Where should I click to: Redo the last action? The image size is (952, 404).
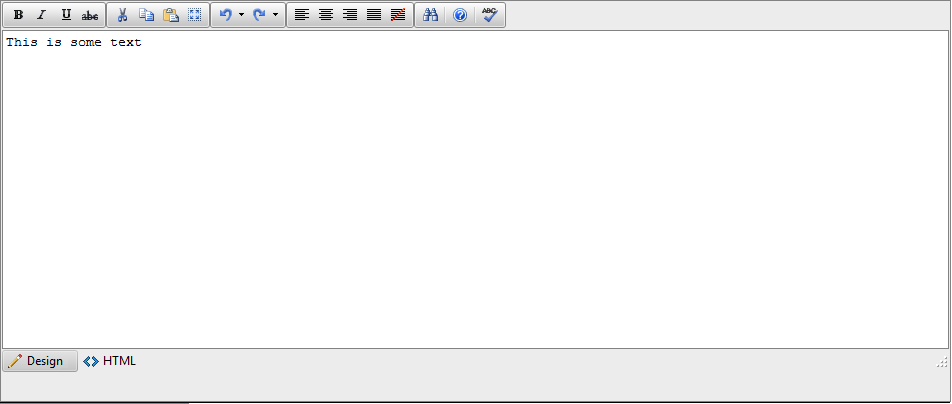(x=259, y=15)
